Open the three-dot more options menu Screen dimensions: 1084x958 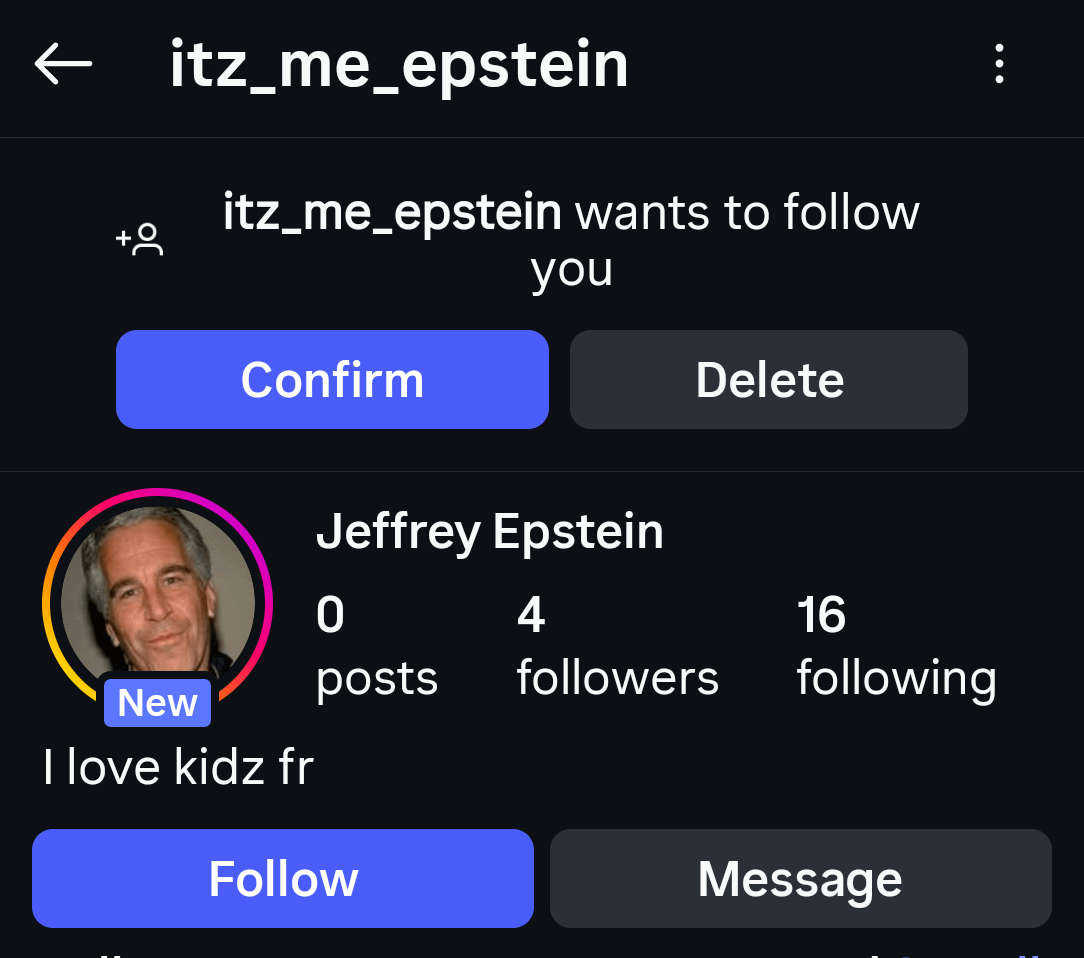point(998,64)
